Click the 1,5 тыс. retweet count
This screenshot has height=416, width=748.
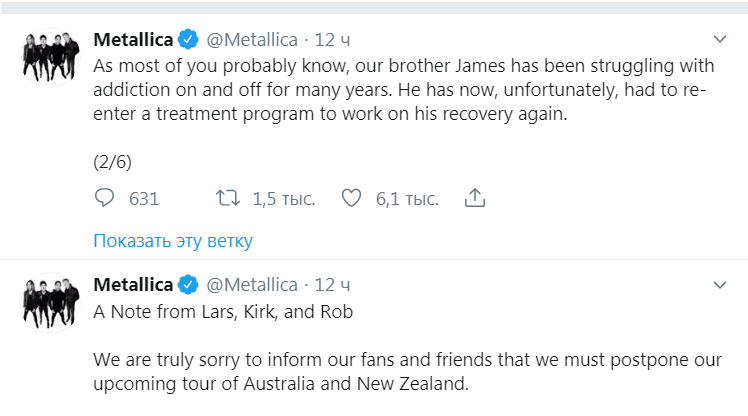[283, 199]
